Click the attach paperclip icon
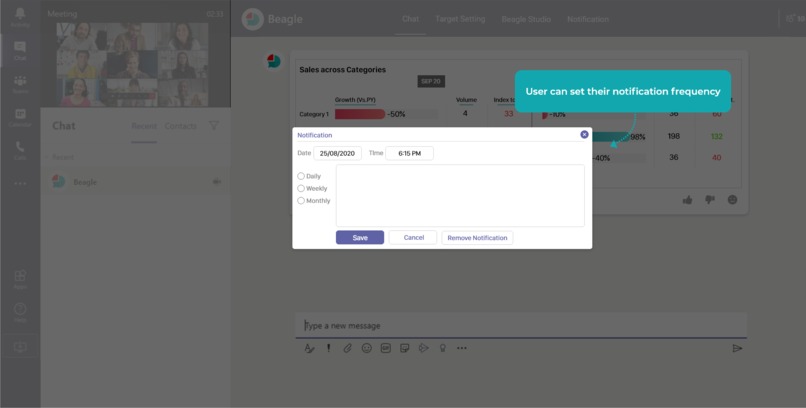806x408 pixels. tap(347, 348)
